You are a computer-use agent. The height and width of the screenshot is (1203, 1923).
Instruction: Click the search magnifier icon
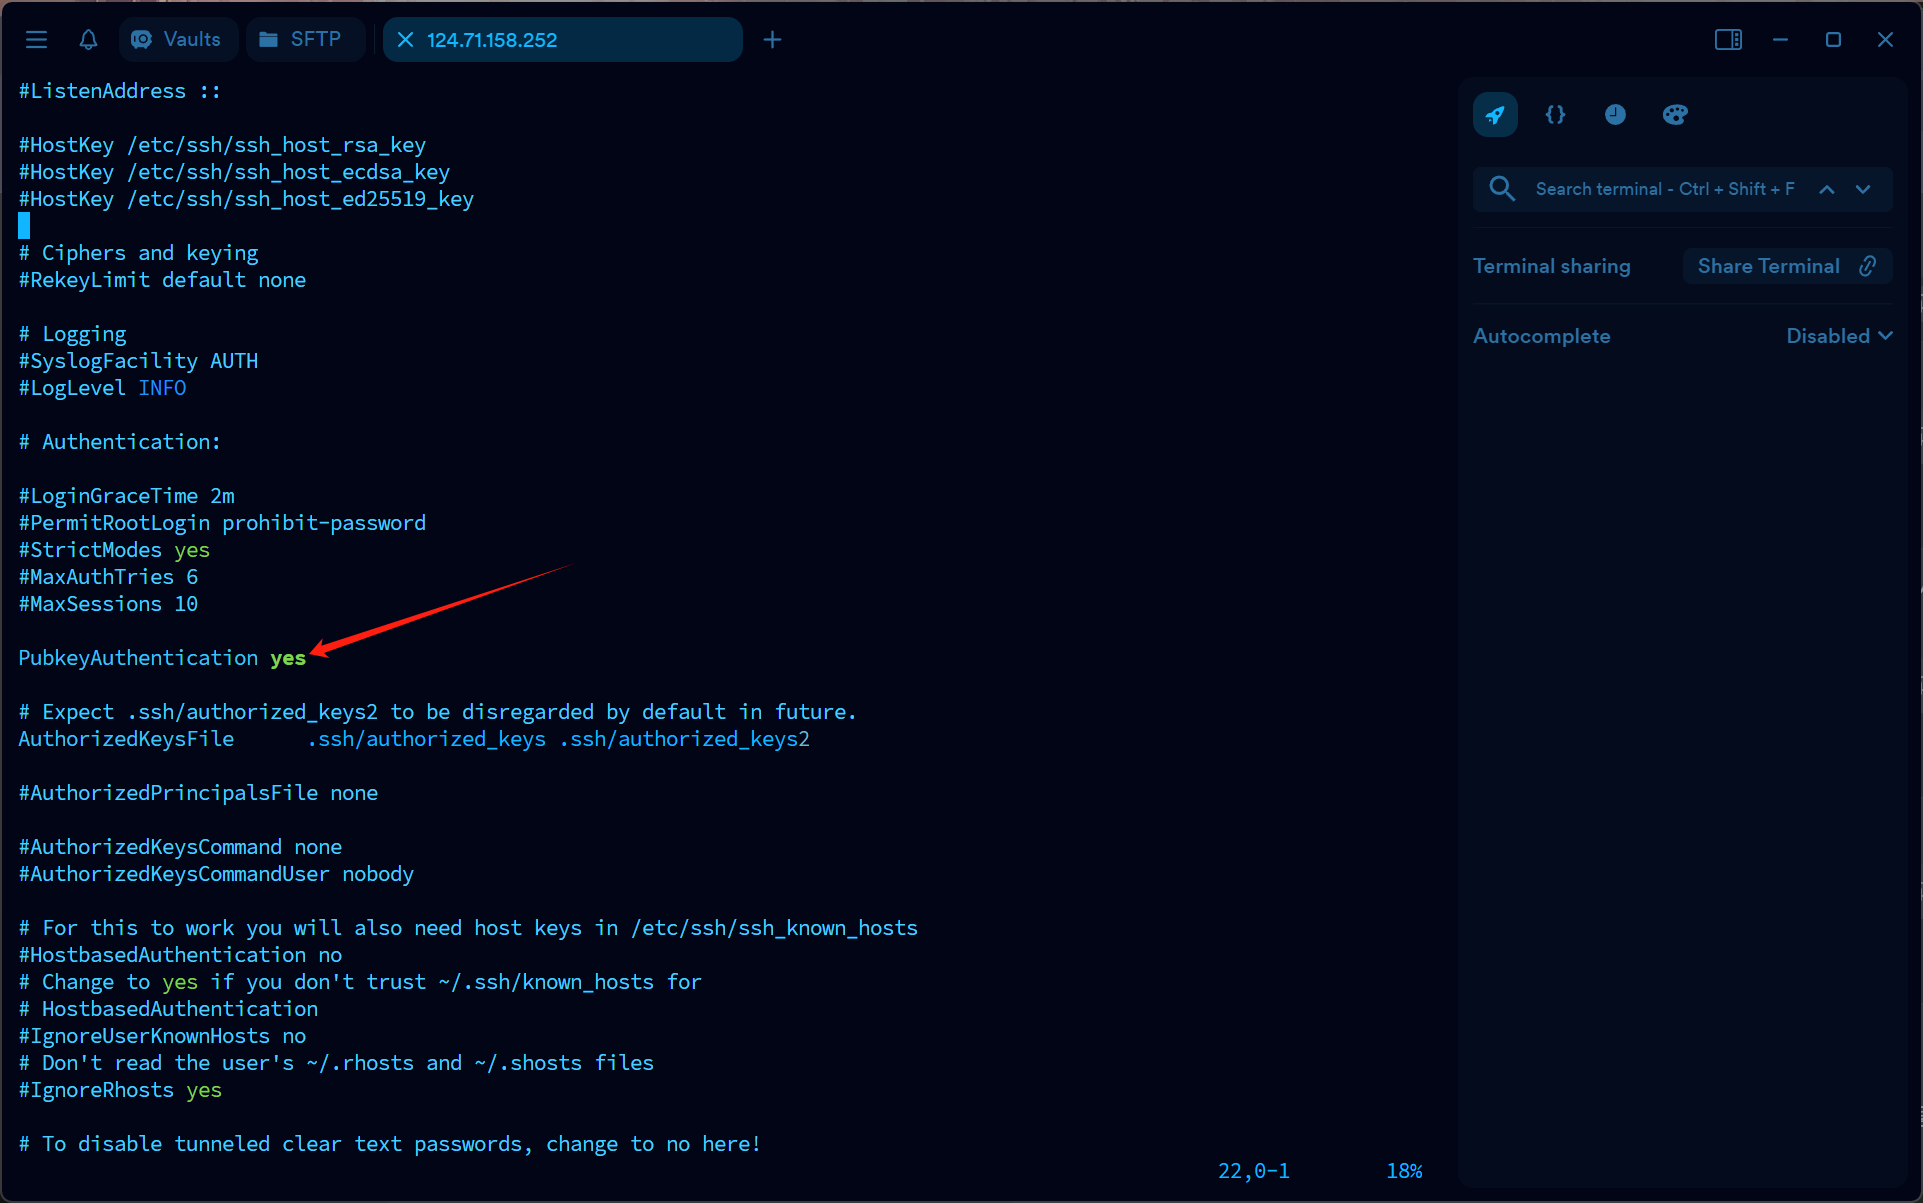point(1501,189)
